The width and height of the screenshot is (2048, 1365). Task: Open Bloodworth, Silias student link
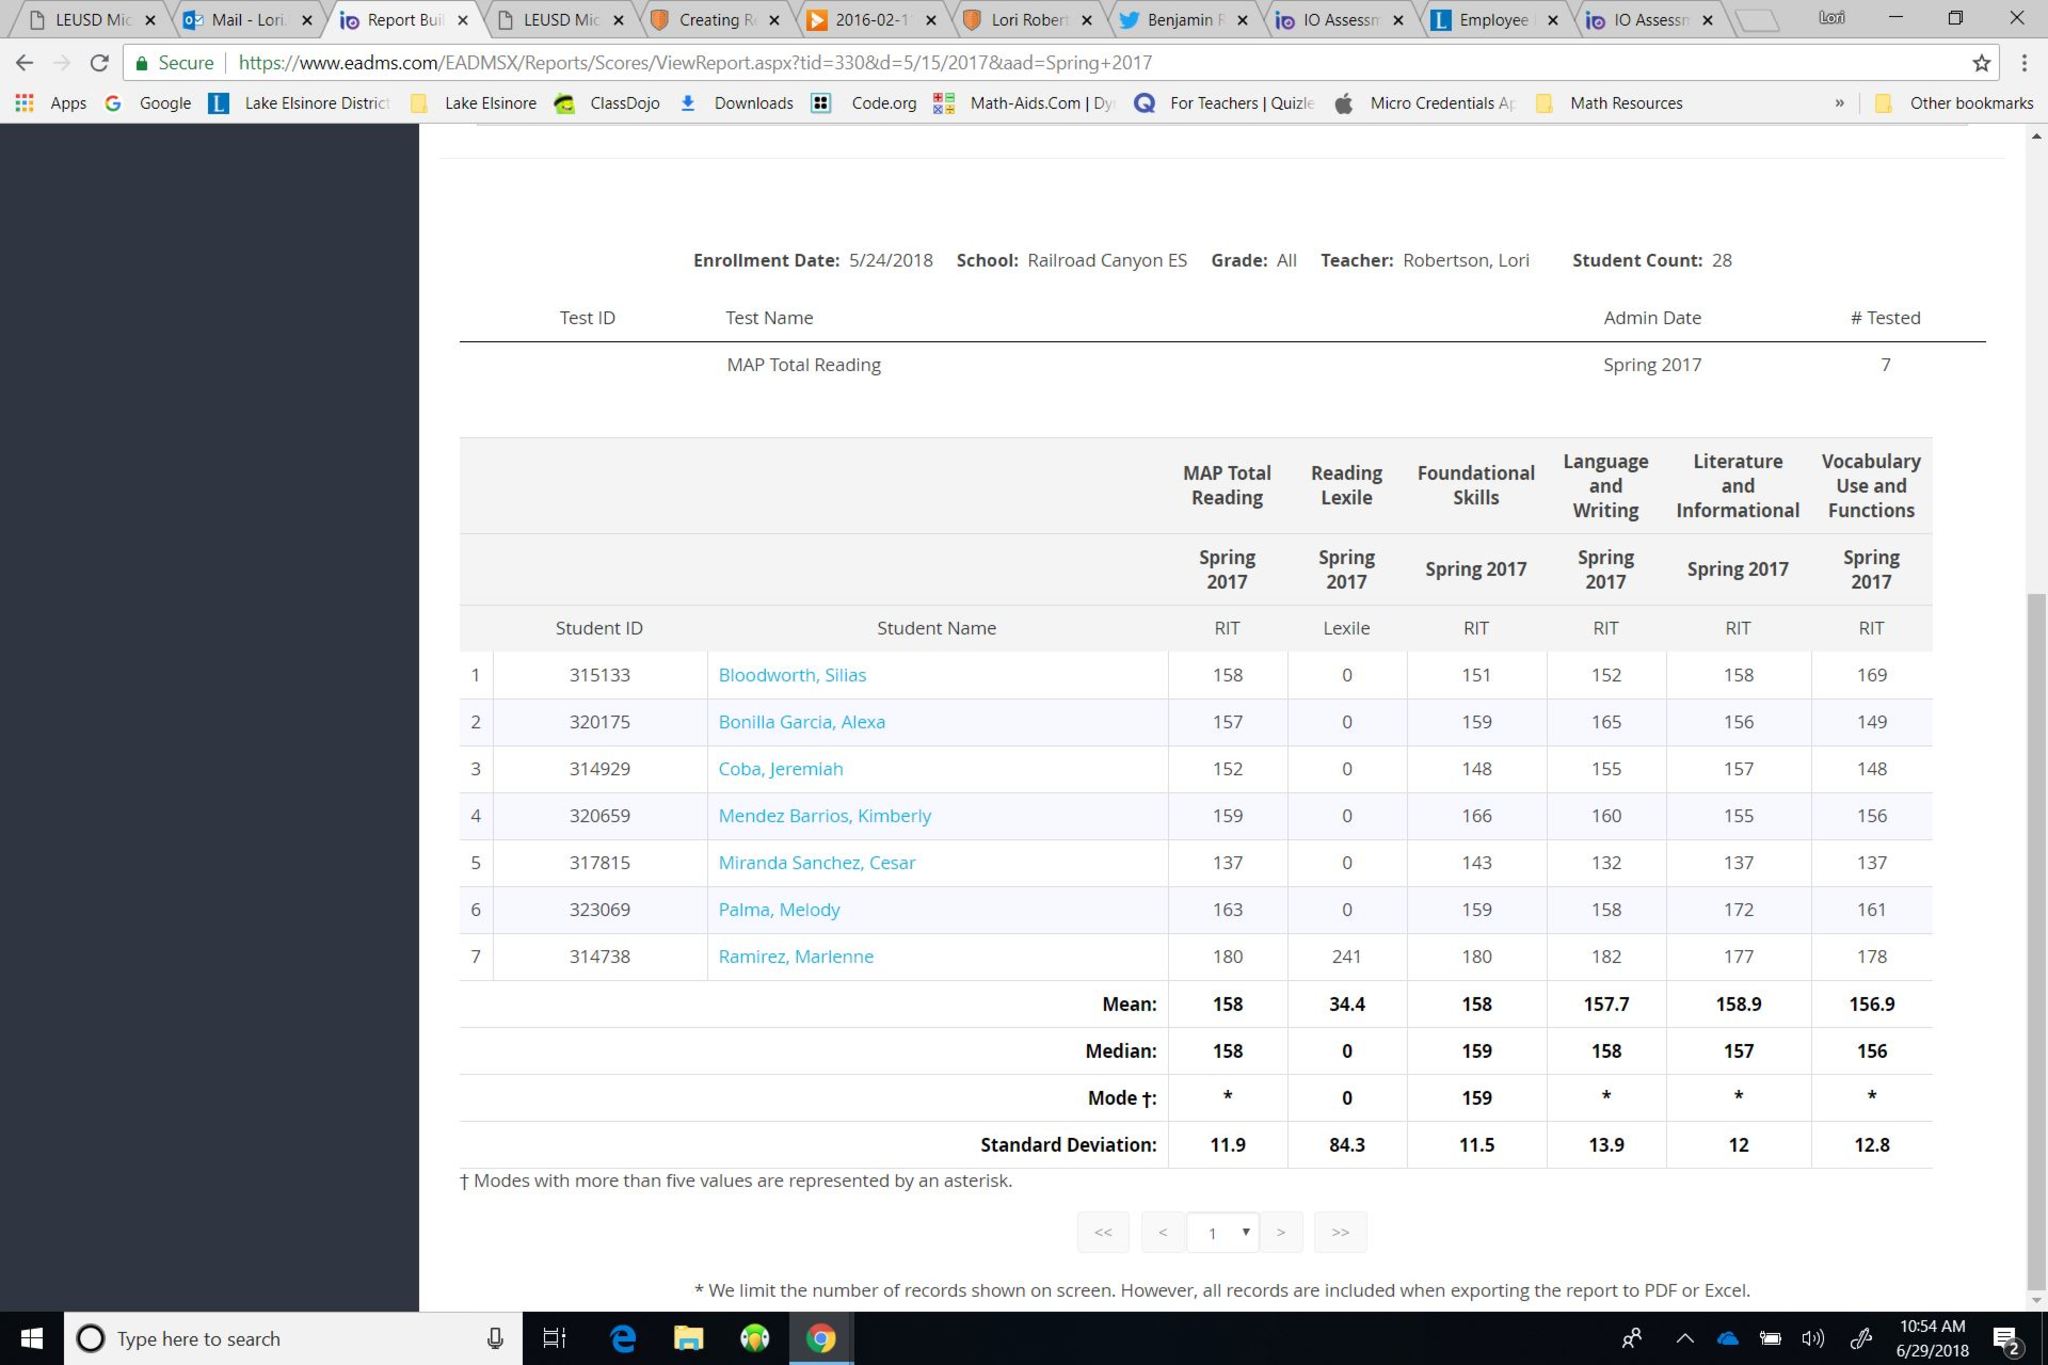click(792, 675)
